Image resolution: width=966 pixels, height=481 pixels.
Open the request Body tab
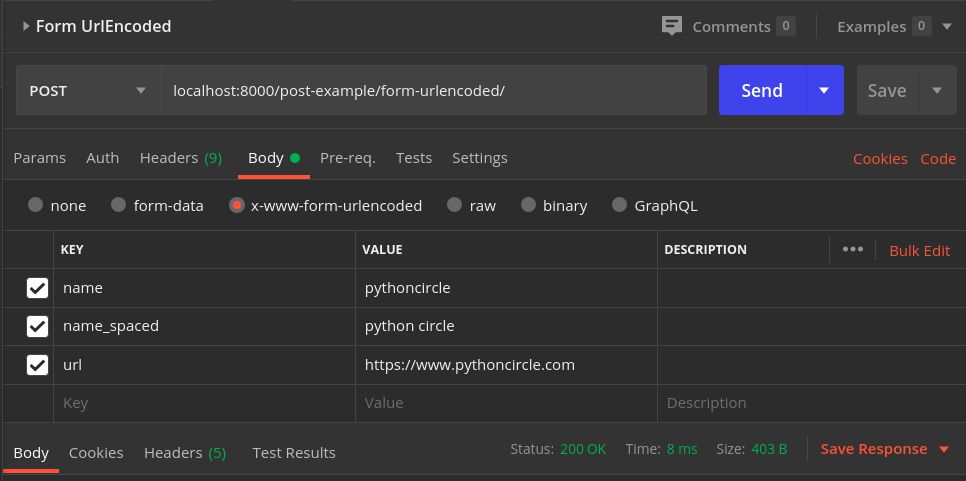tap(274, 158)
